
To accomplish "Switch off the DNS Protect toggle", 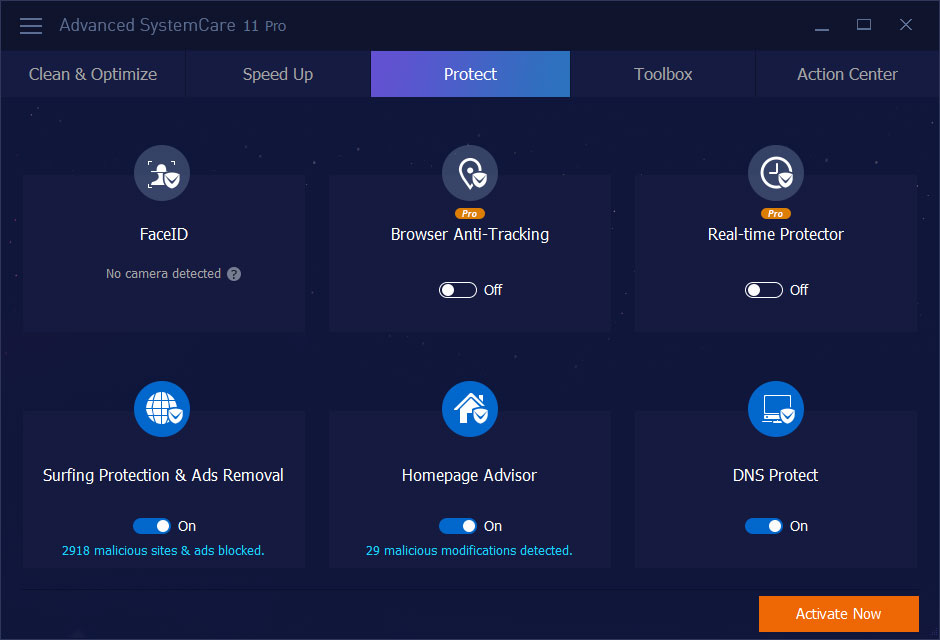I will tap(764, 526).
